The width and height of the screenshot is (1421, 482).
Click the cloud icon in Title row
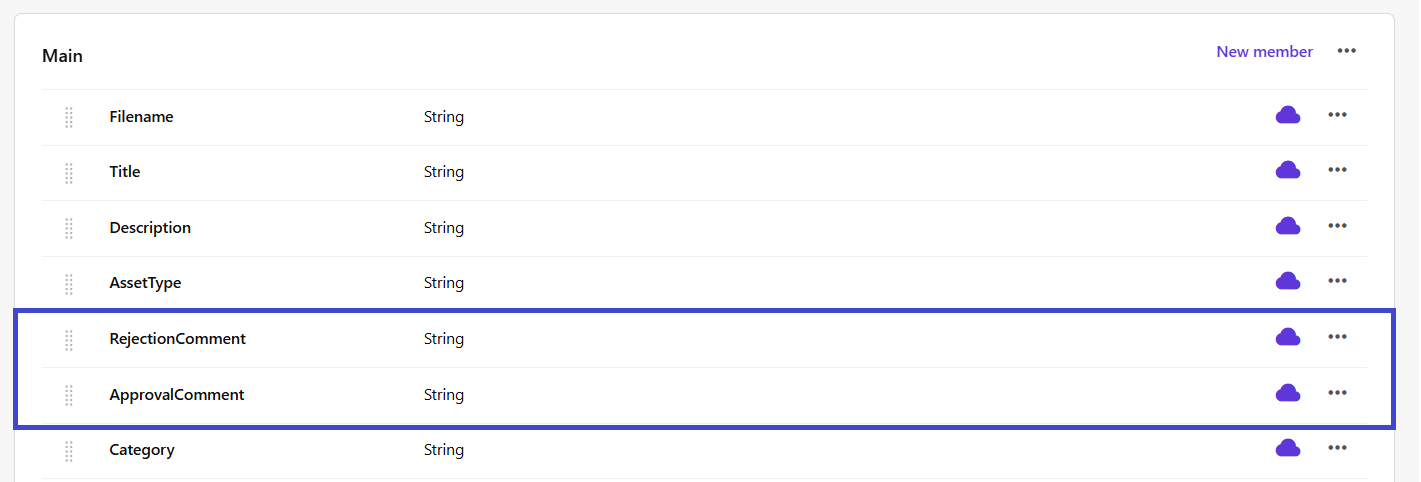pos(1287,171)
